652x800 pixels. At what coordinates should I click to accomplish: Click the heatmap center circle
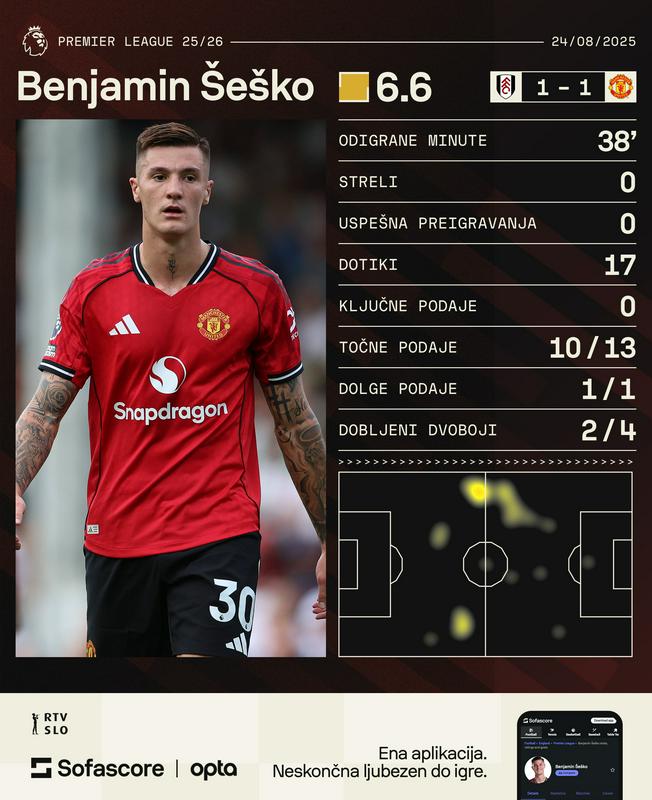coord(485,564)
